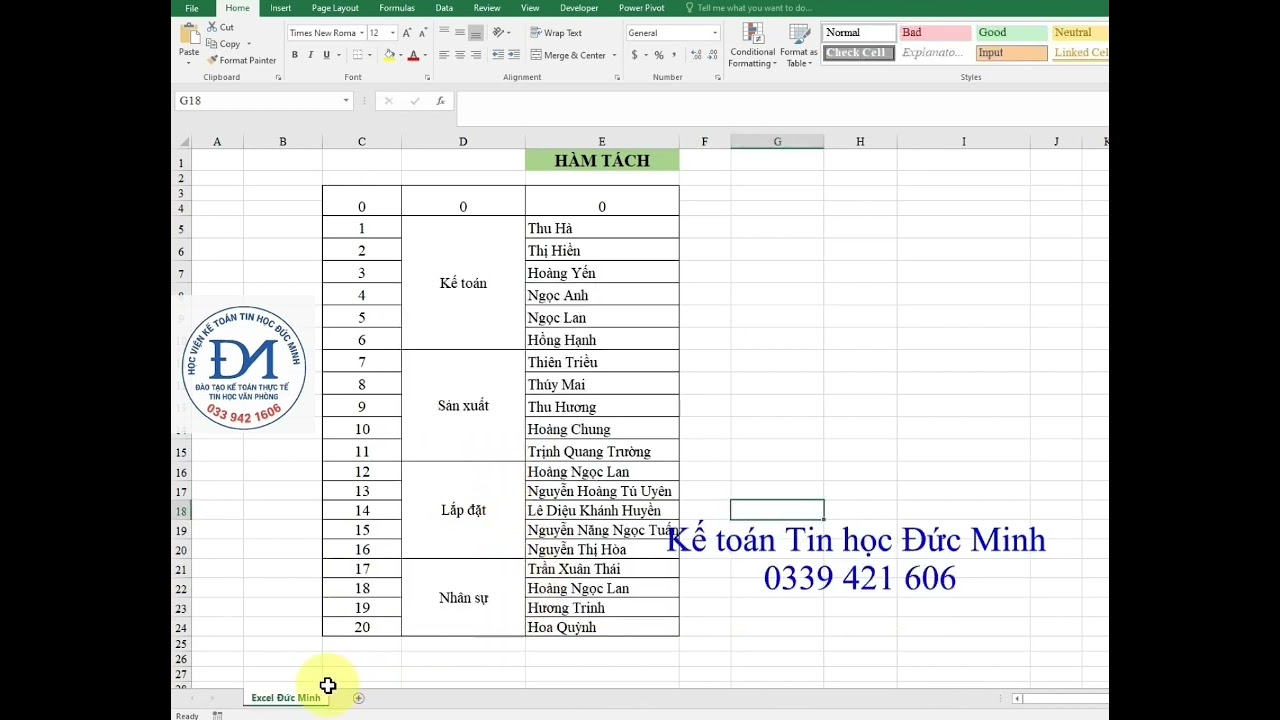This screenshot has height=720, width=1280.
Task: Apply the Normal cell style
Action: click(859, 33)
